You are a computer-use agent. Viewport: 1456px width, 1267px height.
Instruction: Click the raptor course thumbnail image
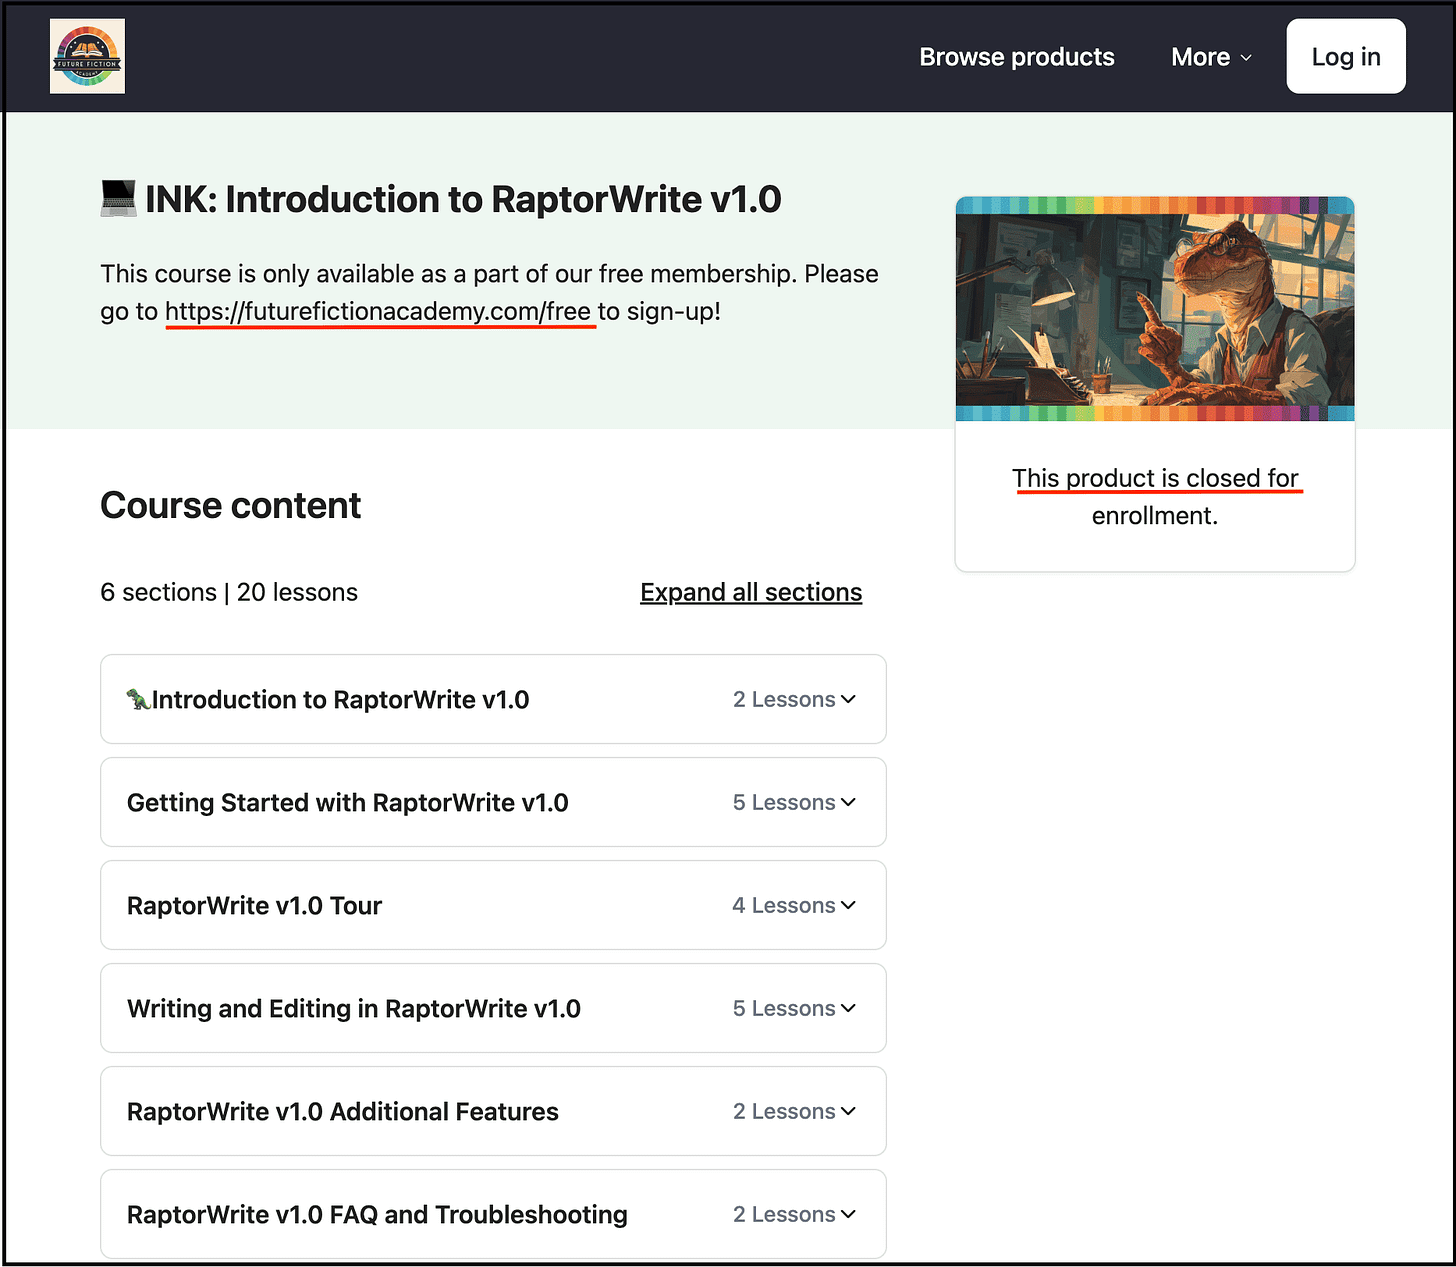click(x=1155, y=309)
